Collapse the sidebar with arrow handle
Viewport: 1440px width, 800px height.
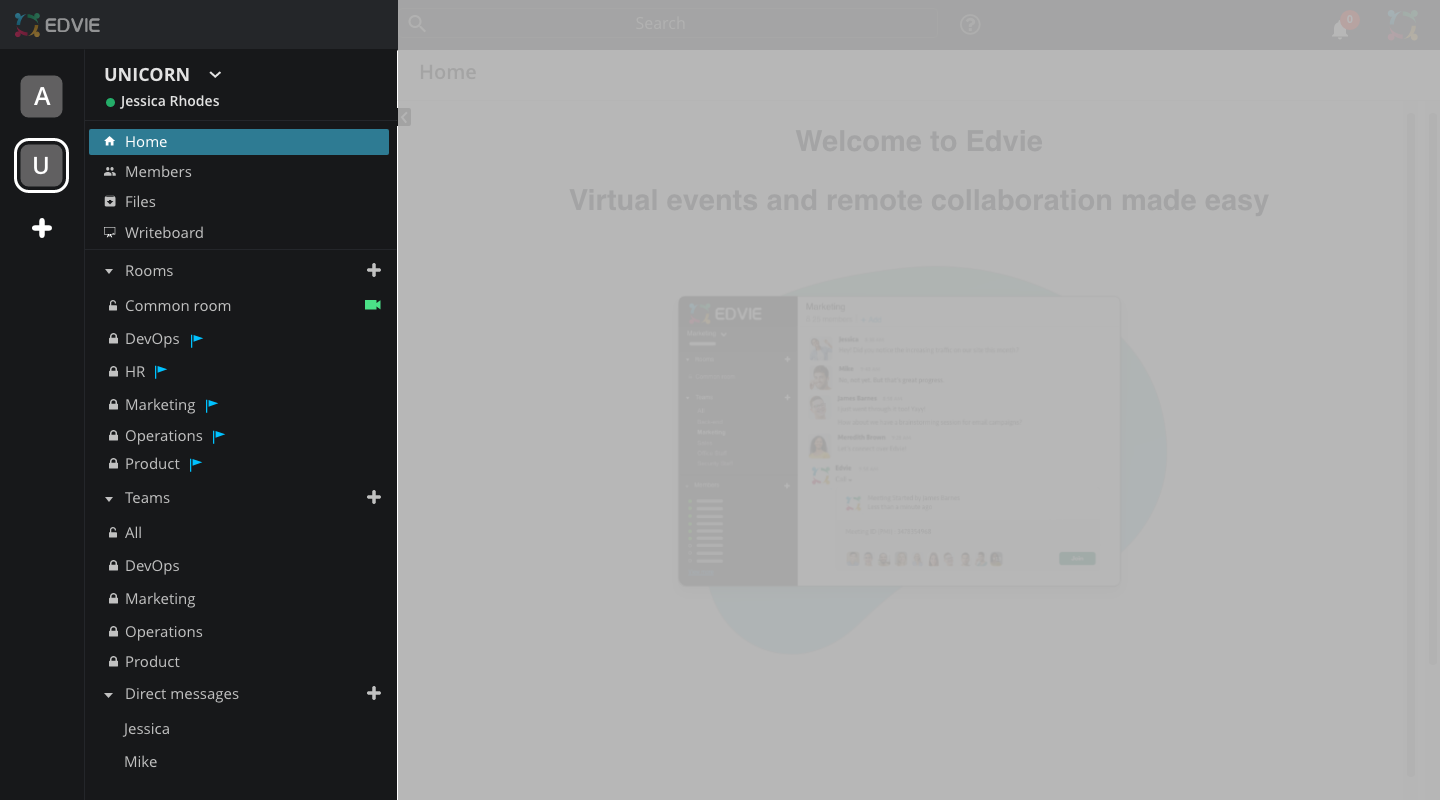coord(404,117)
